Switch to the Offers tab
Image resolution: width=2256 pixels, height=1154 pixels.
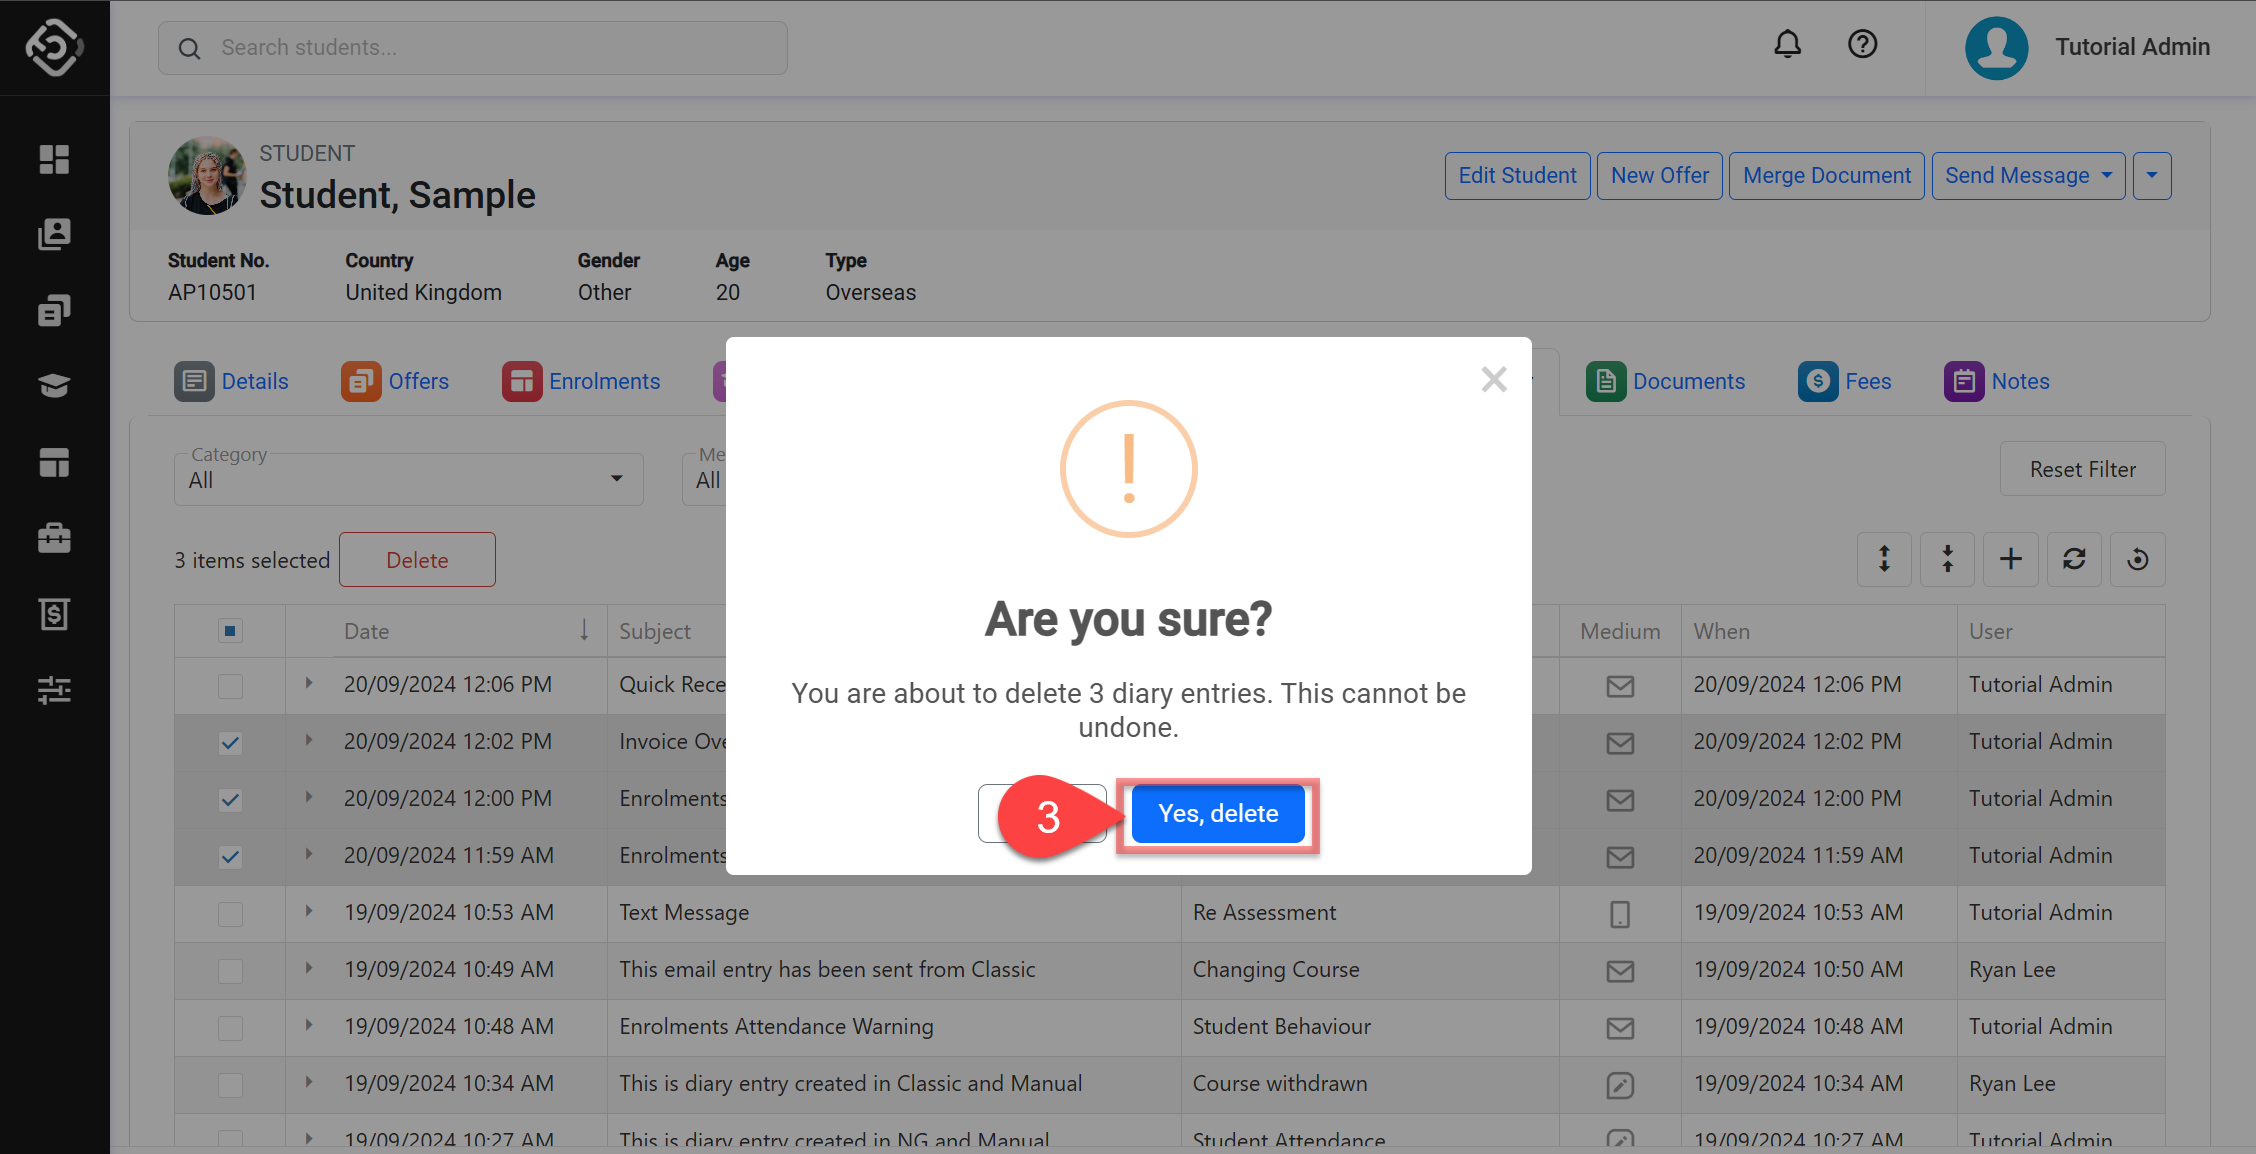(395, 381)
